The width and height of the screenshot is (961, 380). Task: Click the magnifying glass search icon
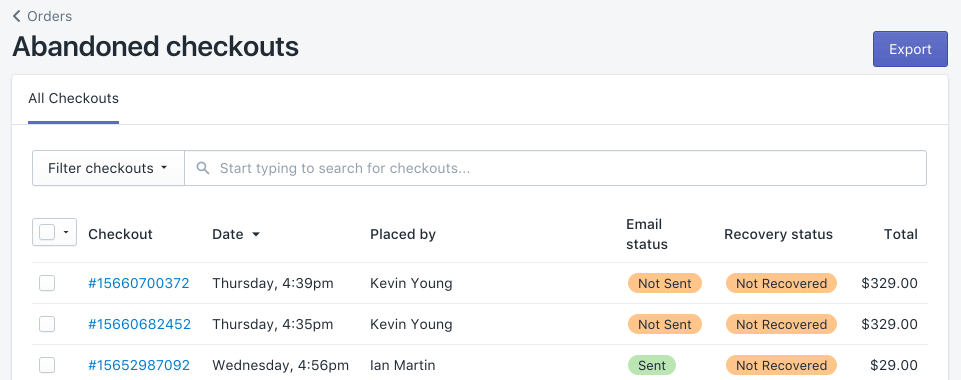point(203,168)
